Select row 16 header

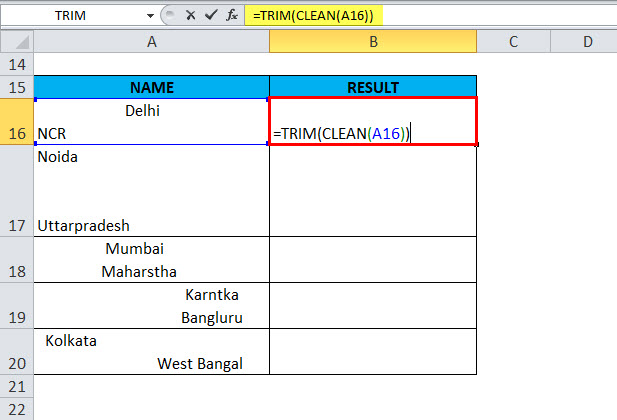pos(17,122)
